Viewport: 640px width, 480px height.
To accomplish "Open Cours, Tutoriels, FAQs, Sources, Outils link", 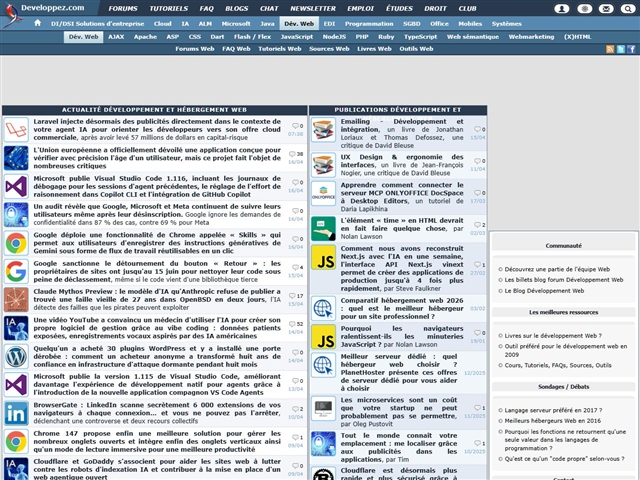I will coord(558,365).
